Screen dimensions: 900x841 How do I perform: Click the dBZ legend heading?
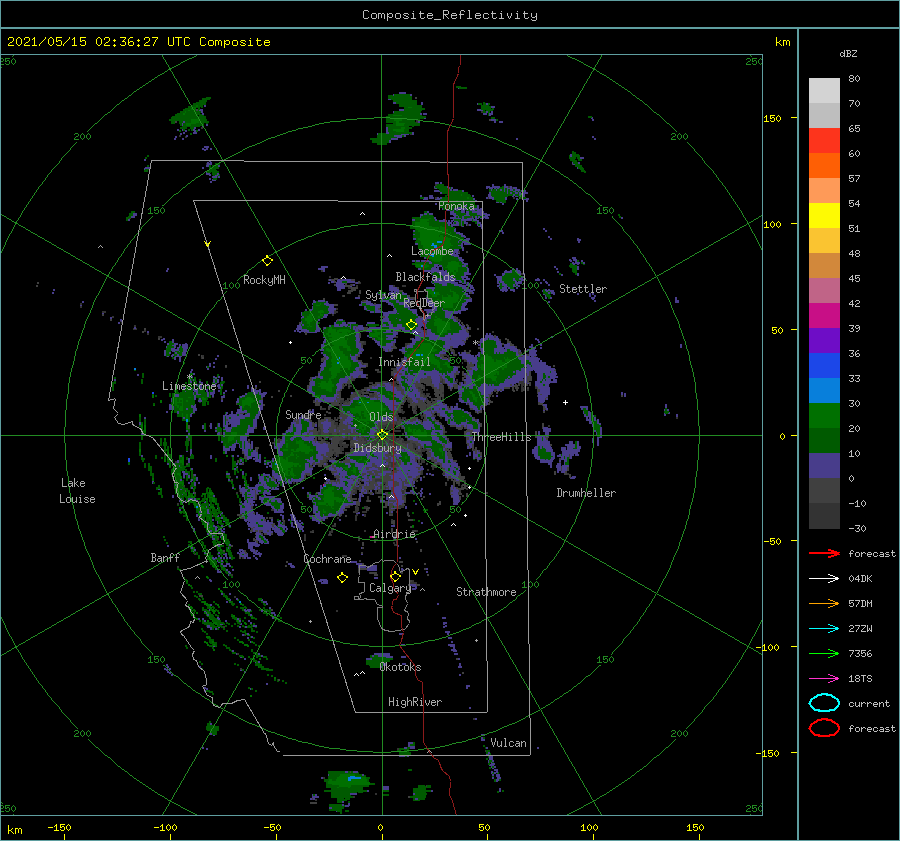pos(848,53)
